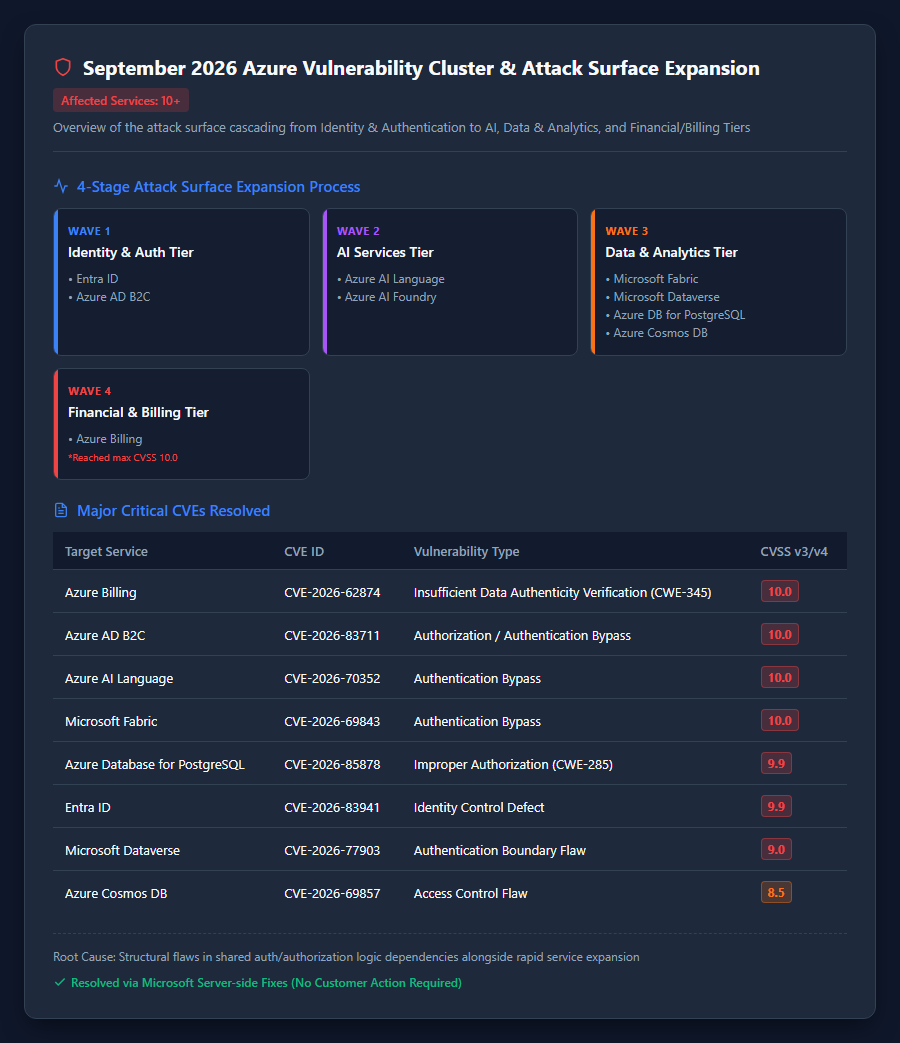Viewport: 900px width, 1043px height.
Task: Click the Microsoft Fabric table row
Action: click(x=450, y=721)
